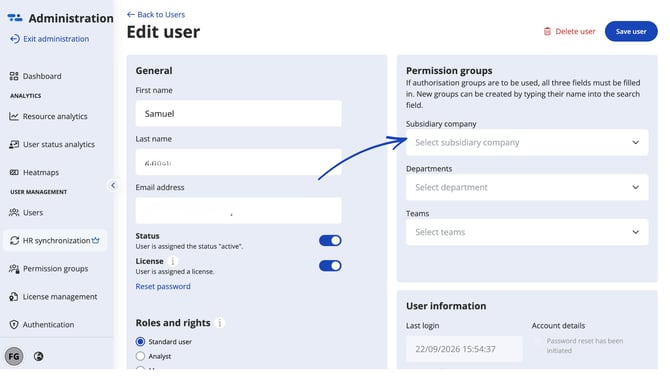This screenshot has width=670, height=376.
Task: Click the info icon next to License
Action: (x=173, y=261)
